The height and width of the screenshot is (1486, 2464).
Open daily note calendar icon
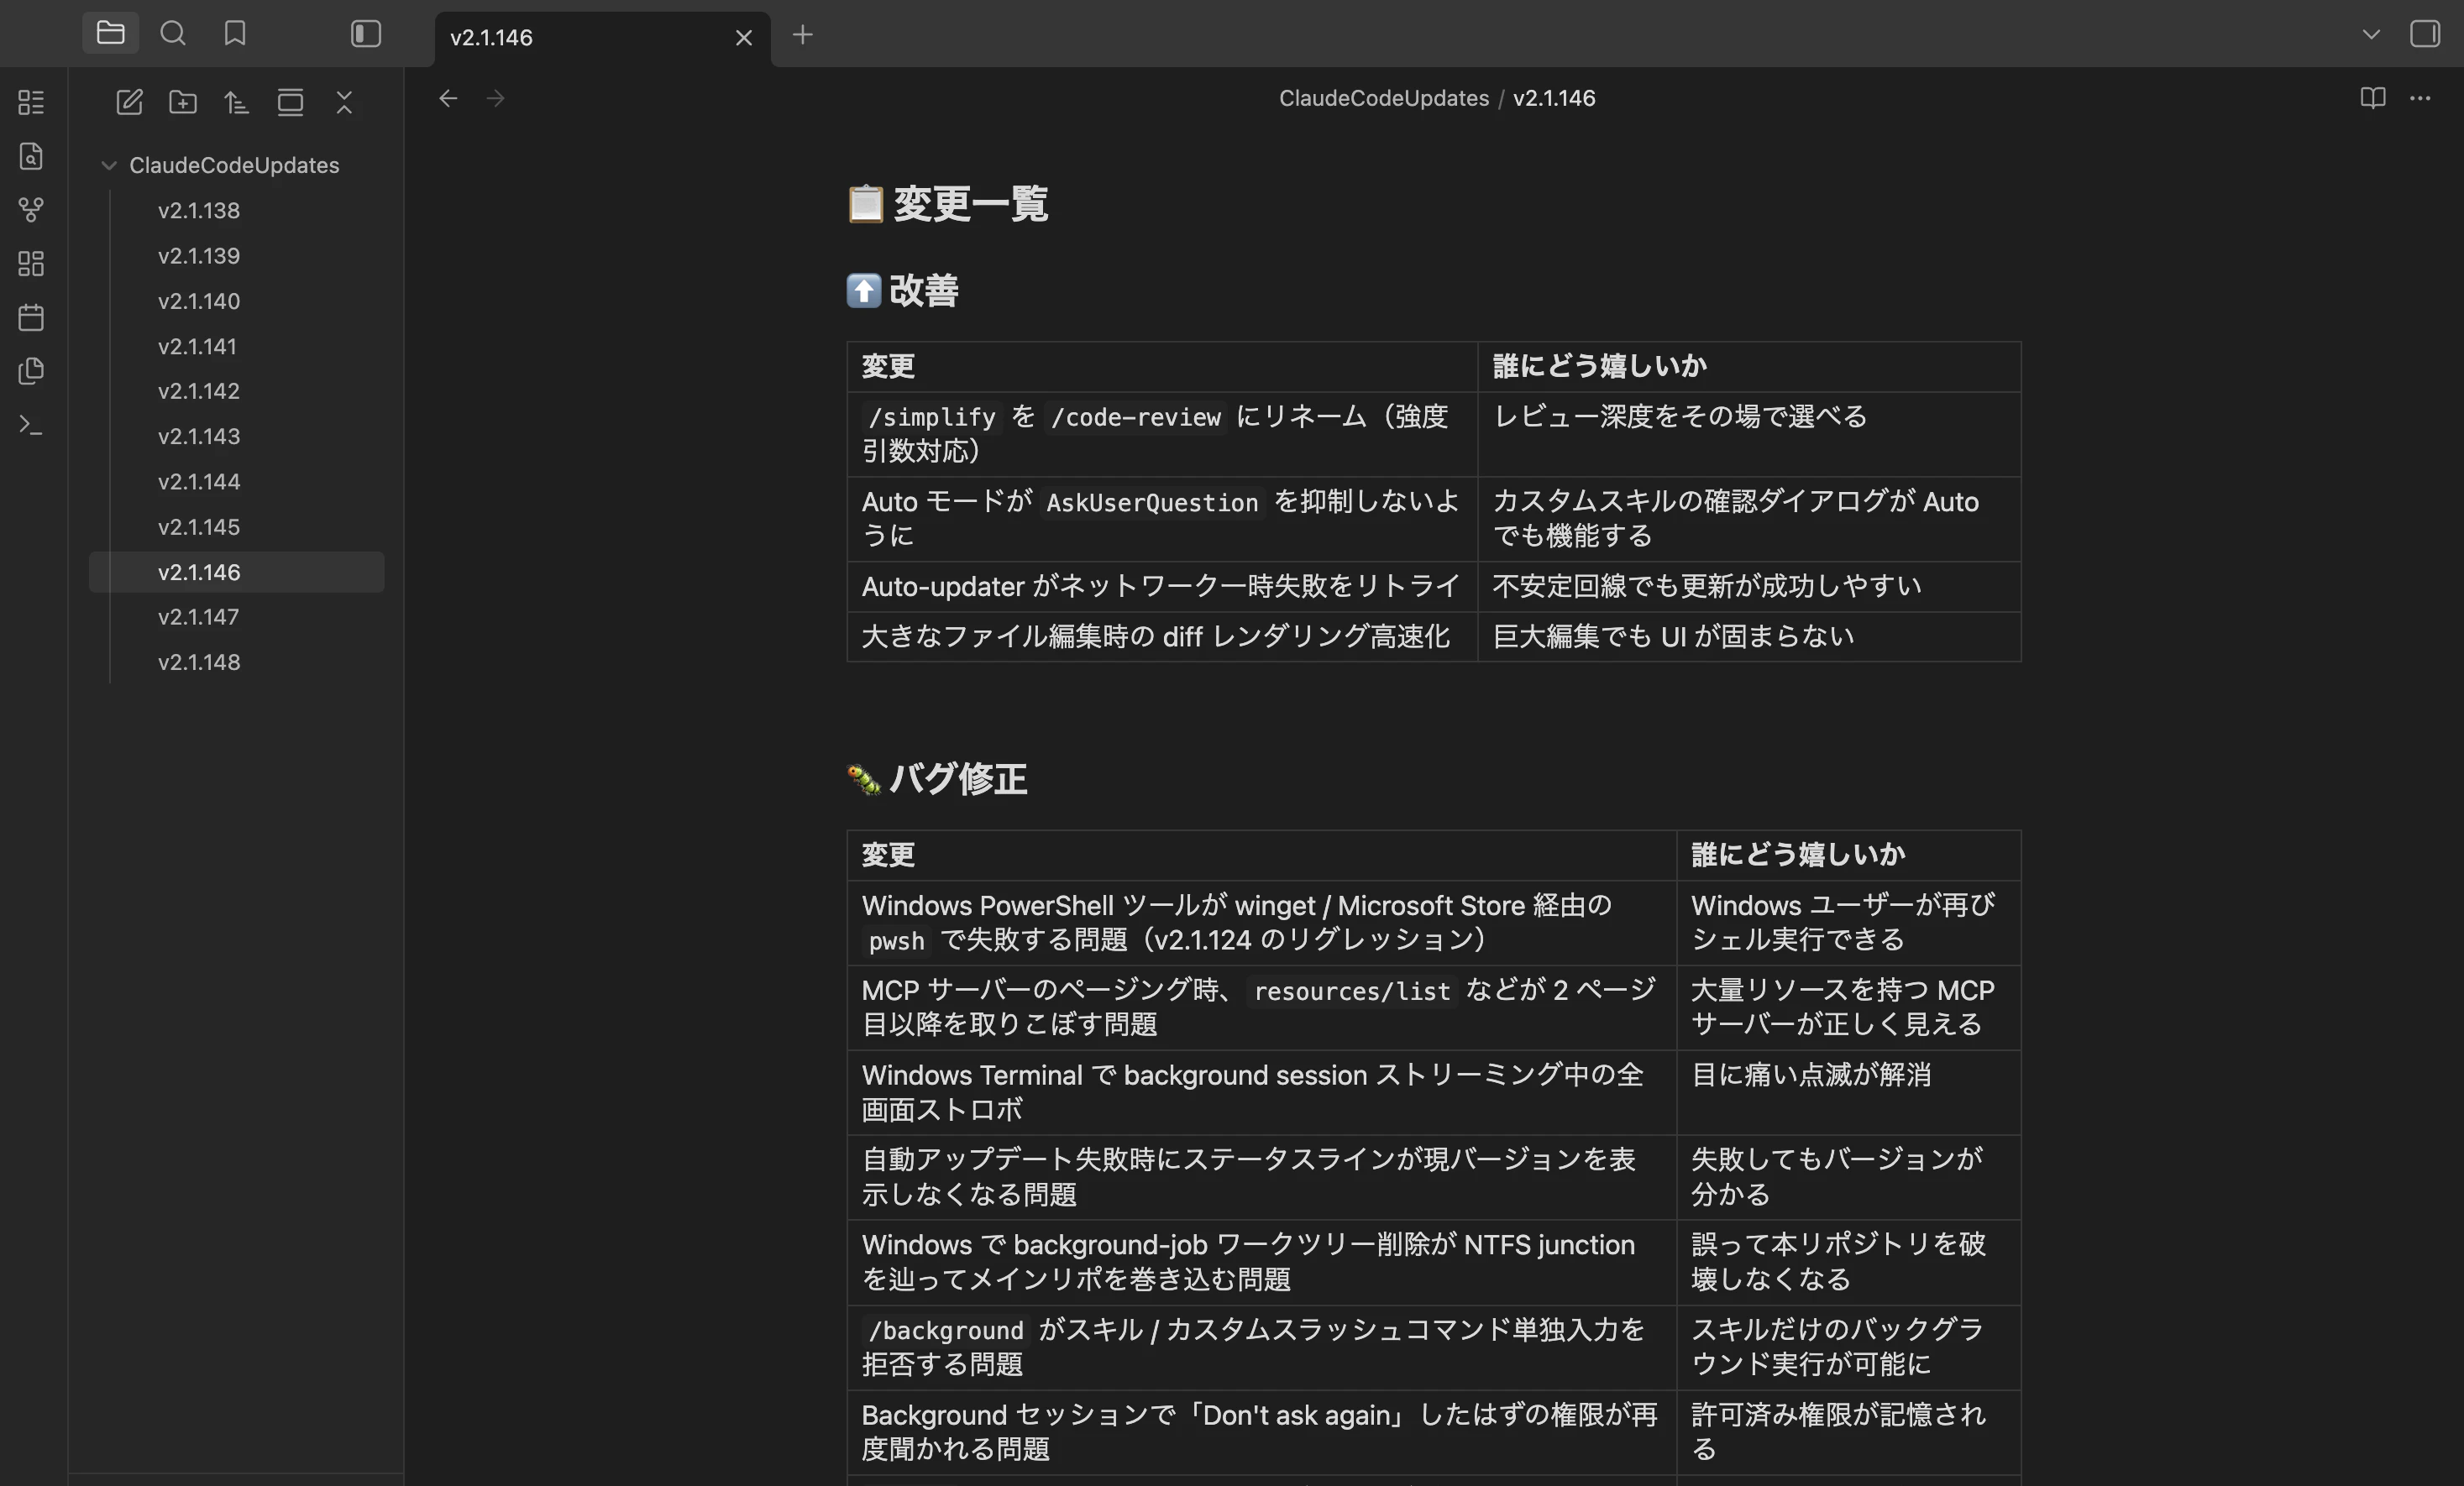click(31, 318)
